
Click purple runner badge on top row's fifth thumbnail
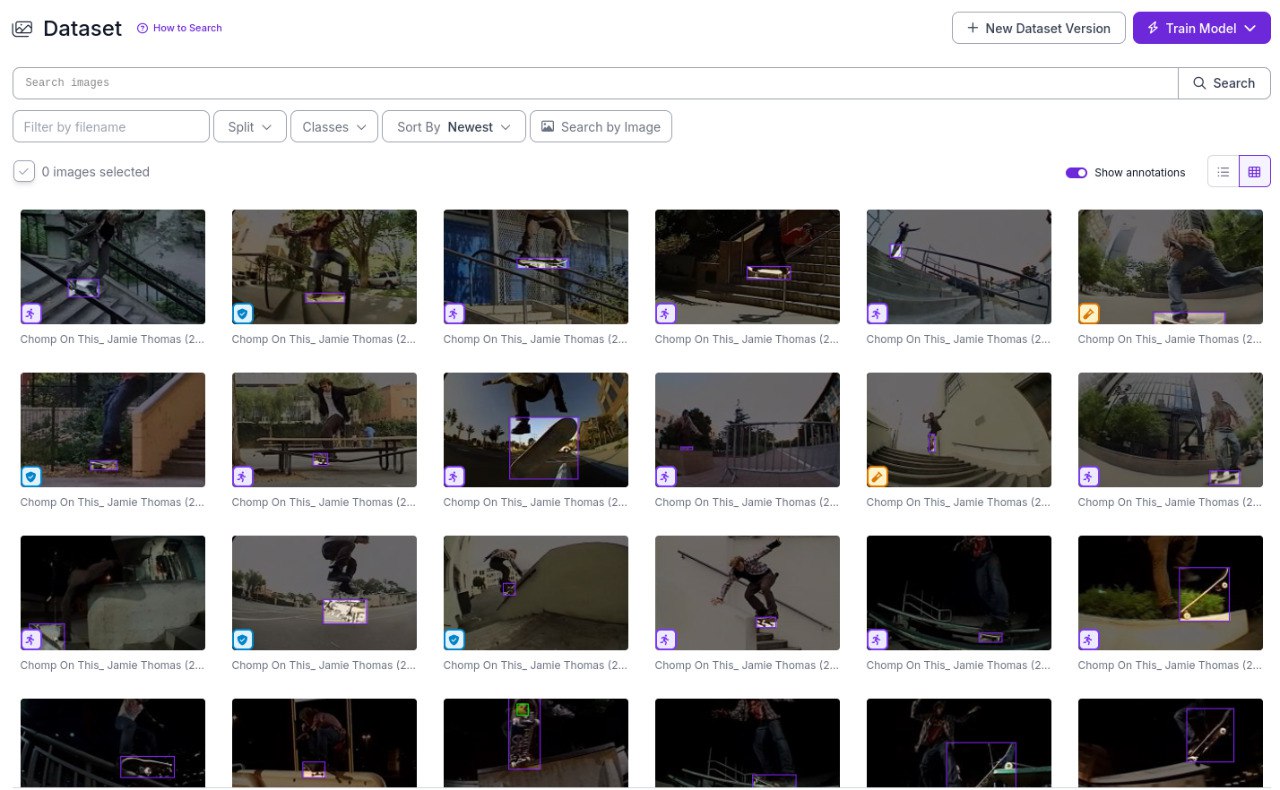click(877, 314)
